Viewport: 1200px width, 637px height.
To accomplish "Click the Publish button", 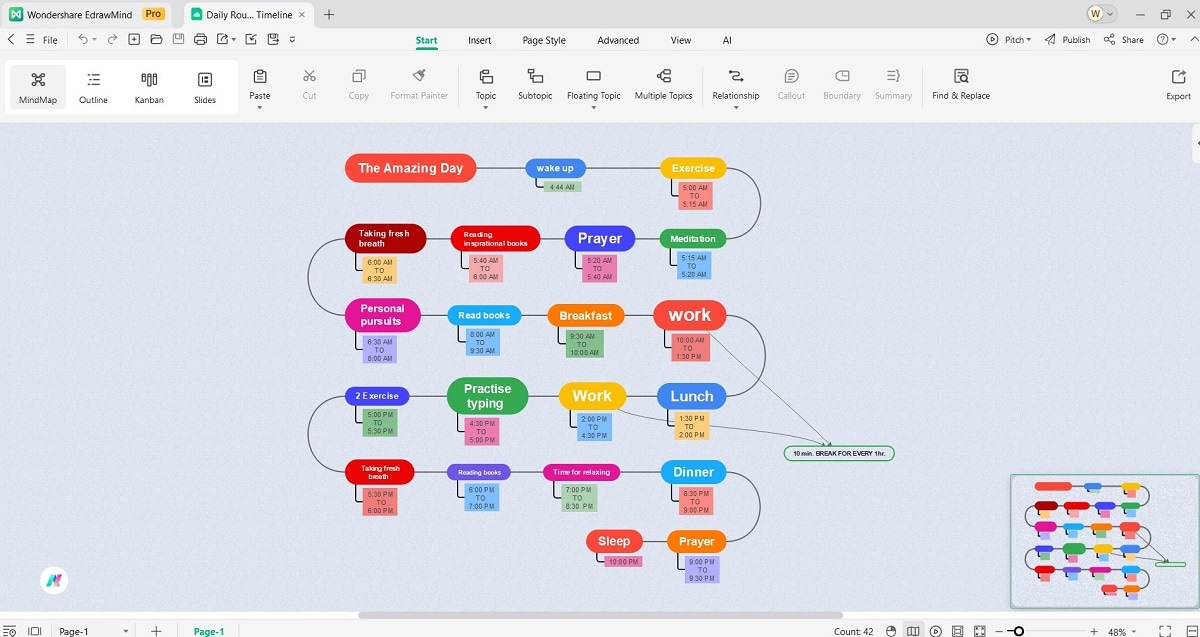I will [1067, 40].
